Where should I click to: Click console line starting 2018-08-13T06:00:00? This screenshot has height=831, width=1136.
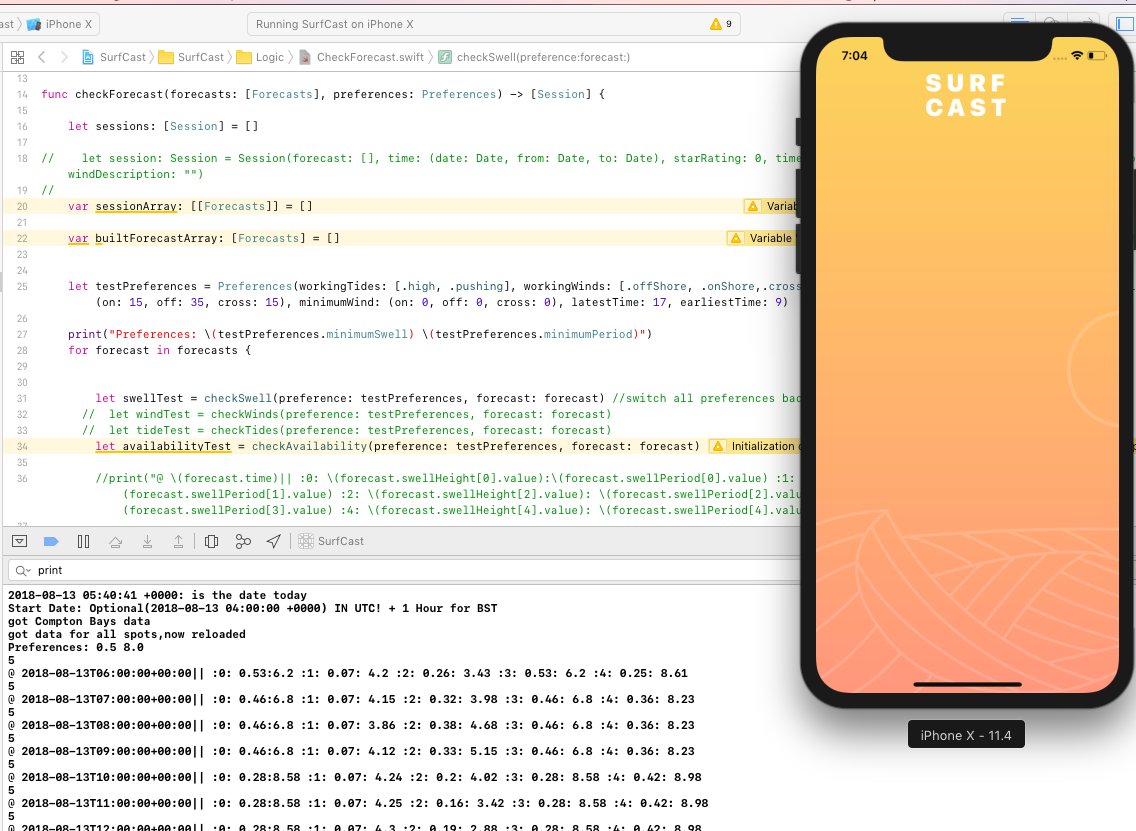(348, 673)
